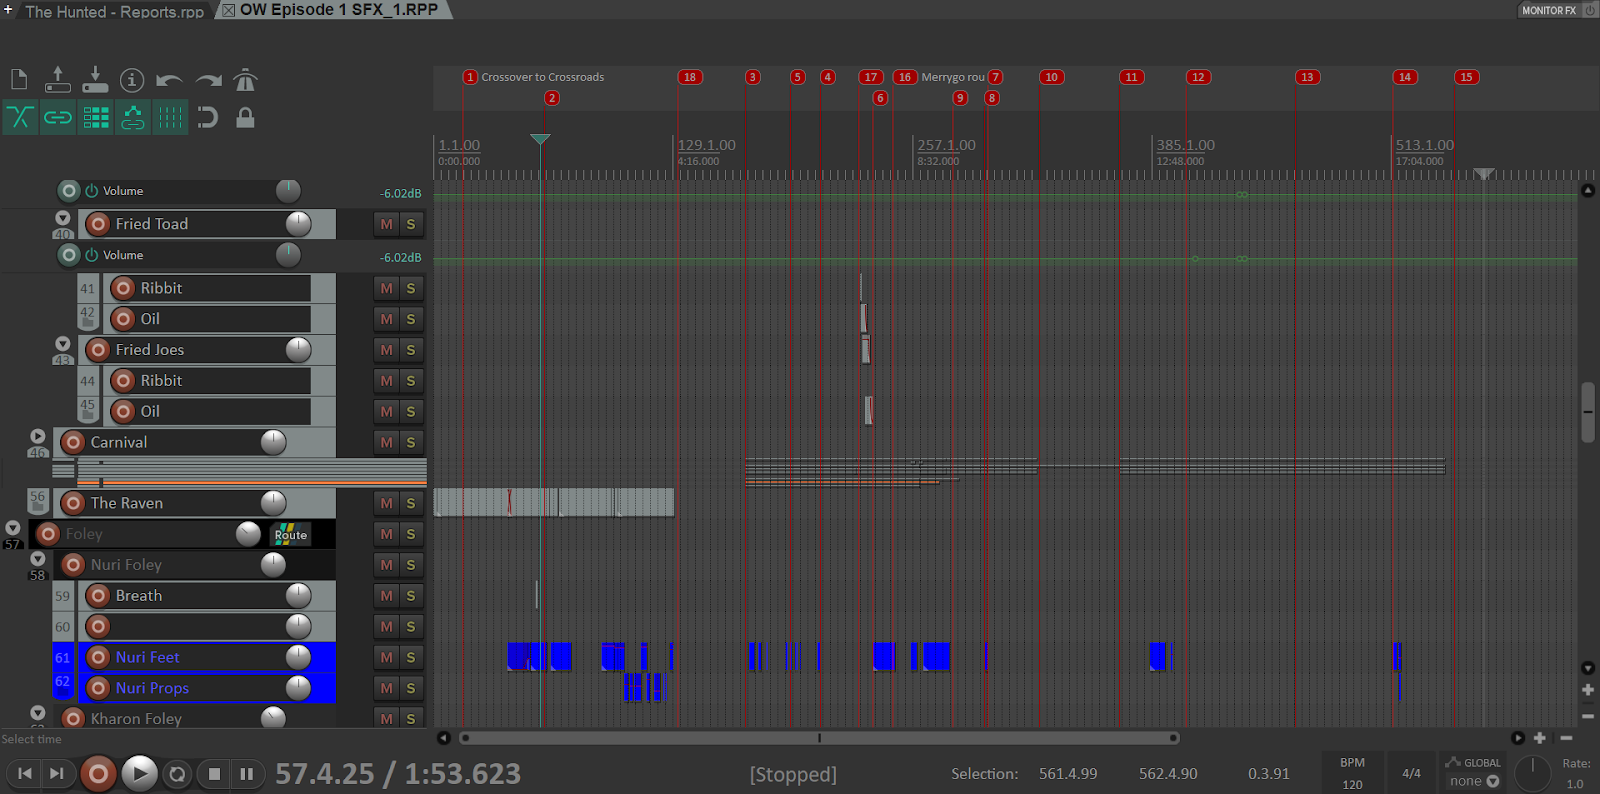The image size is (1600, 794).
Task: Select the OW Episode 1 SFX_1.RPP tab
Action: [x=339, y=10]
